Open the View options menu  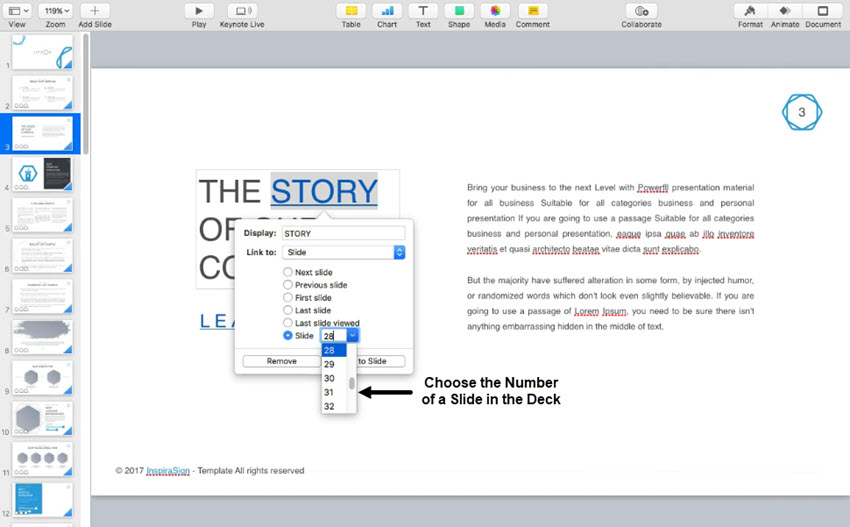(x=18, y=11)
